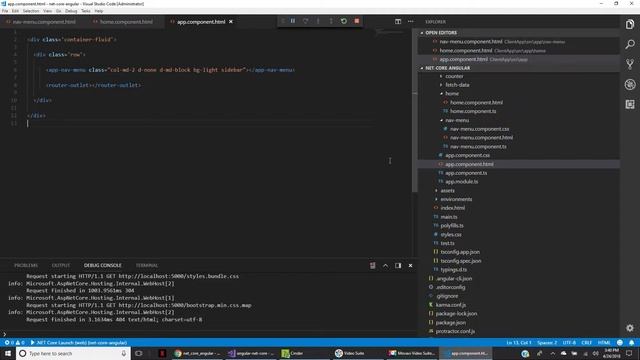Open the Output panel tab
This screenshot has width=640, height=360.
60,266
